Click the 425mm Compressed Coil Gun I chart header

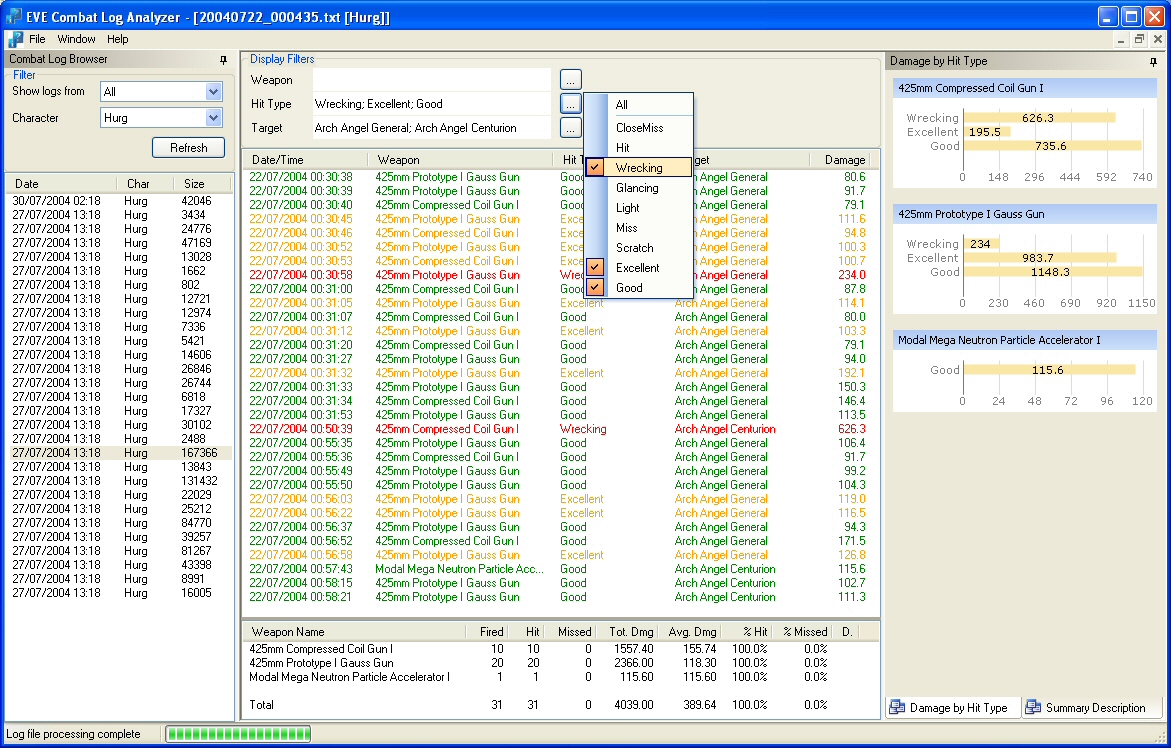1025,88
